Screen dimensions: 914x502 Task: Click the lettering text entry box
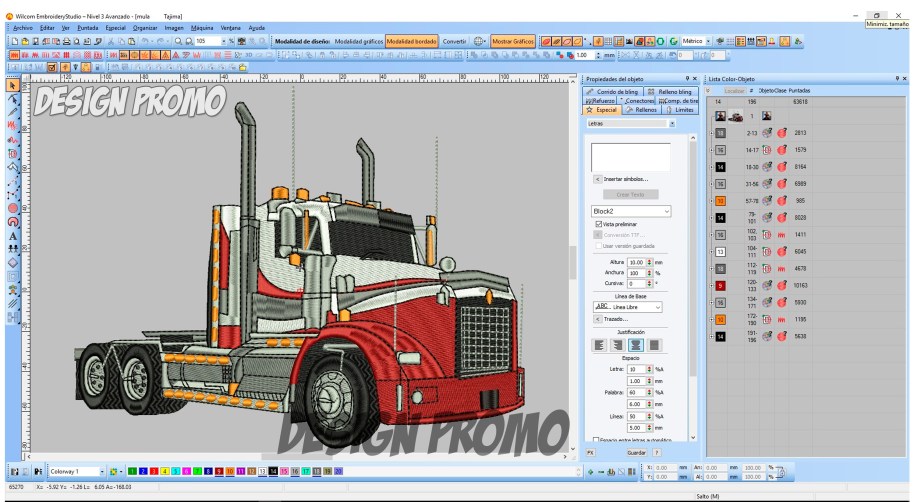(x=630, y=156)
